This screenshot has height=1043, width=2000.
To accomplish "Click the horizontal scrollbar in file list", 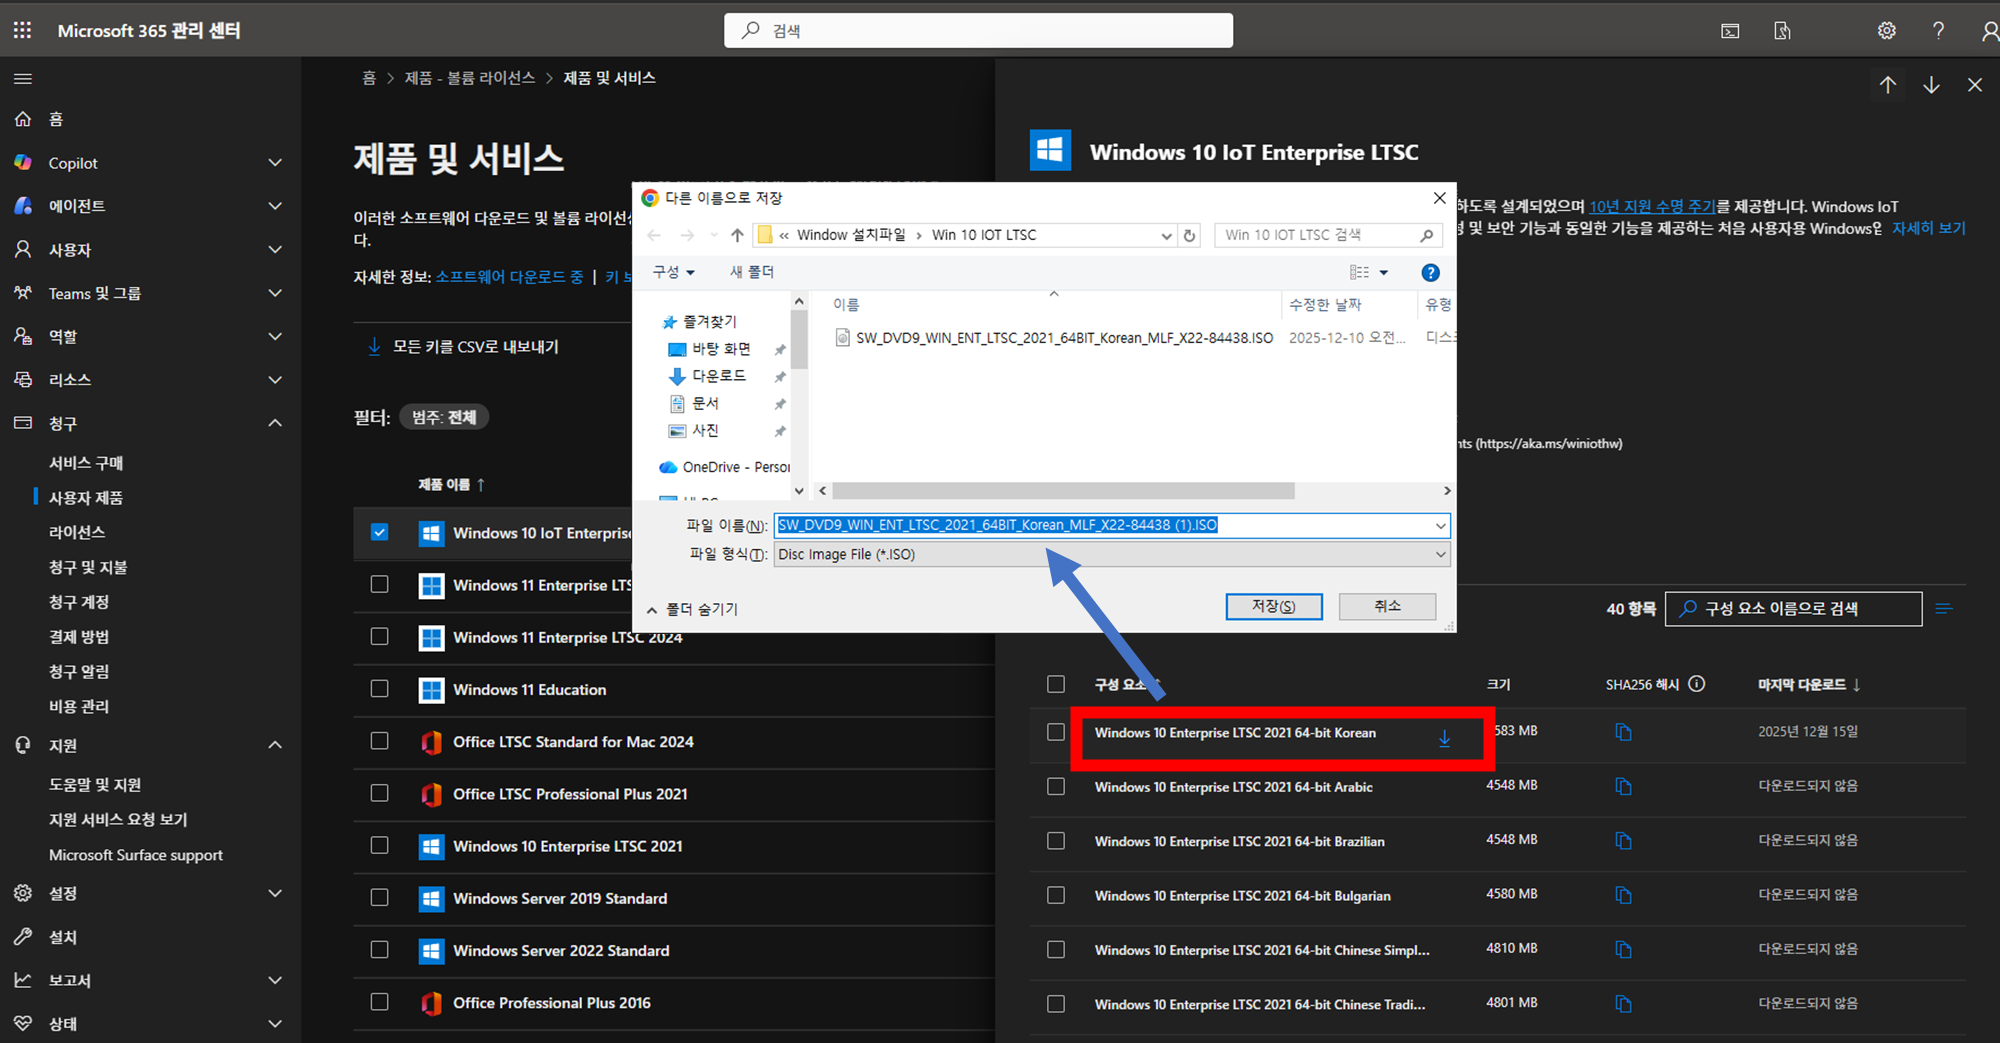I will click(x=1063, y=491).
